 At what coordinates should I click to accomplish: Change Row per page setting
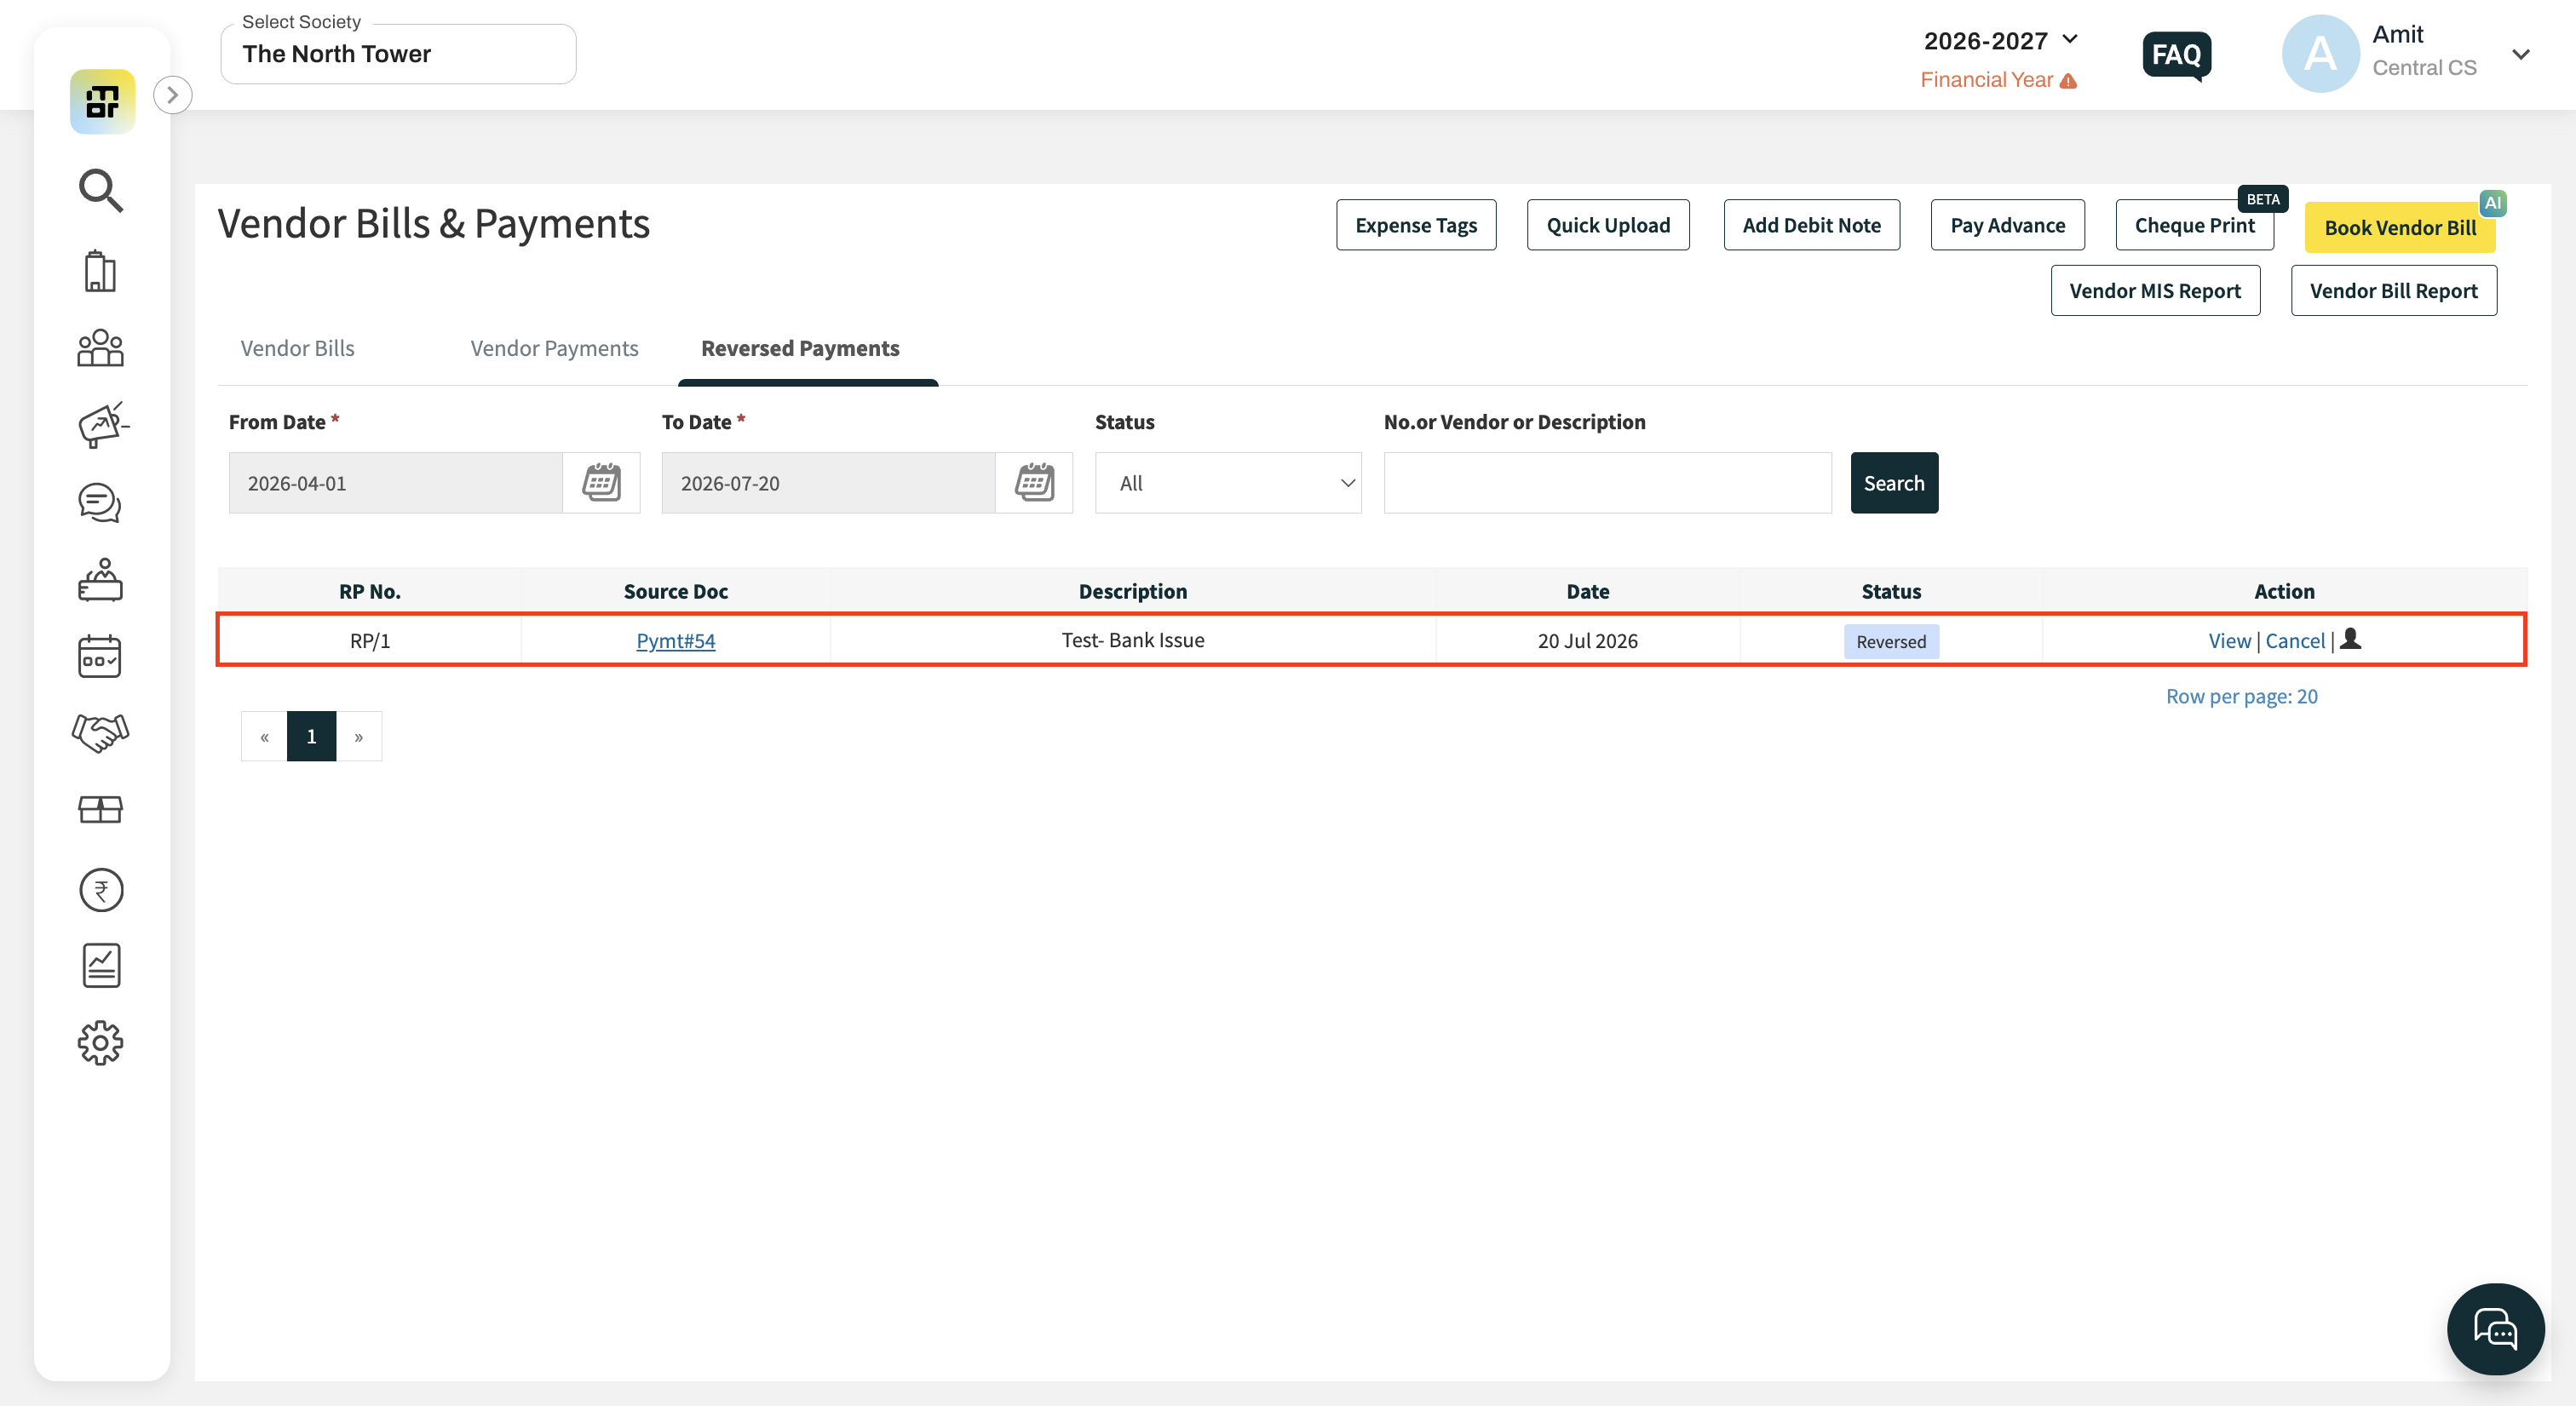2241,696
